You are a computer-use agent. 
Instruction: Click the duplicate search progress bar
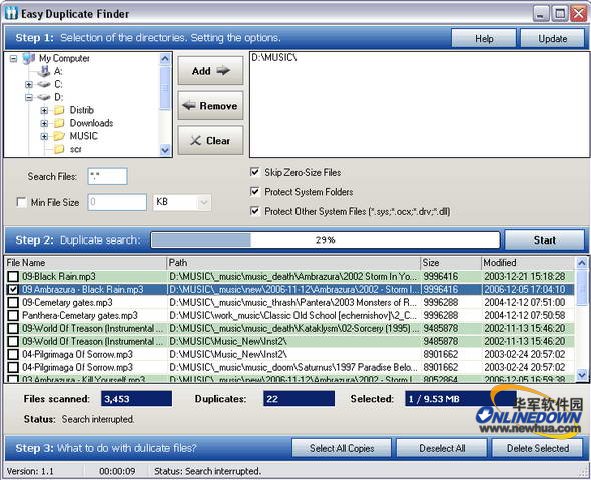[x=325, y=240]
